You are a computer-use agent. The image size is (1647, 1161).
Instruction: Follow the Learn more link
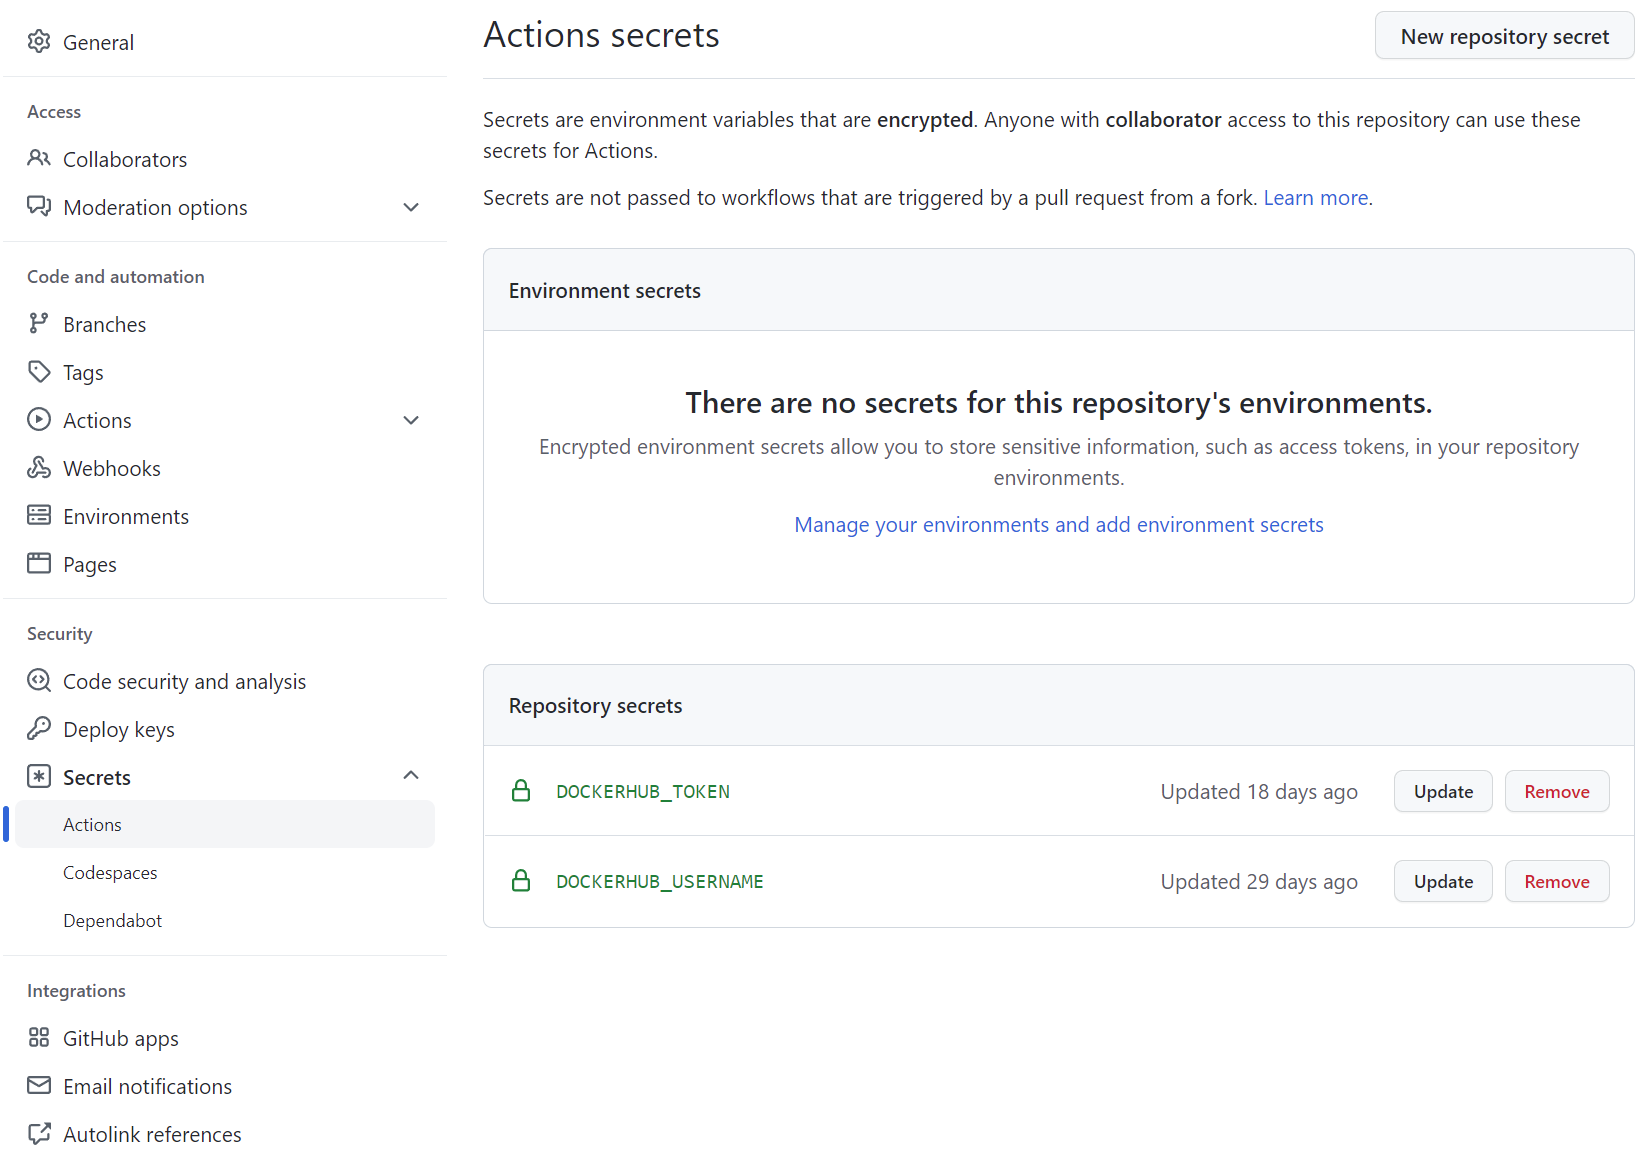tap(1315, 198)
